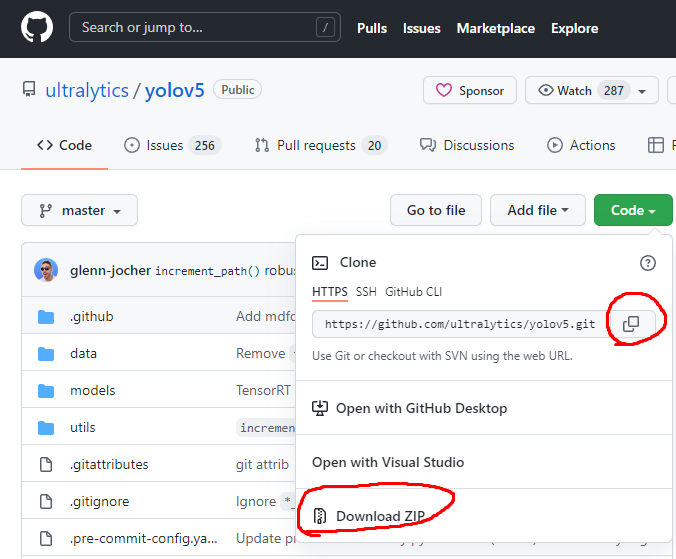
Task: Click the Projects table icon in repo tabs
Action: tap(656, 145)
